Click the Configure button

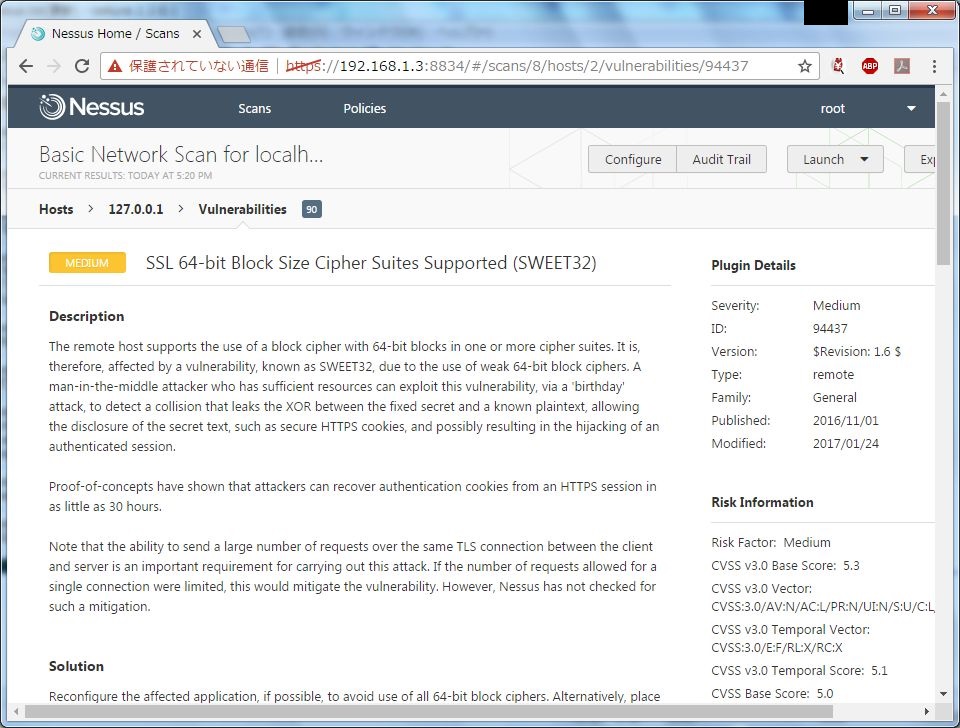632,159
